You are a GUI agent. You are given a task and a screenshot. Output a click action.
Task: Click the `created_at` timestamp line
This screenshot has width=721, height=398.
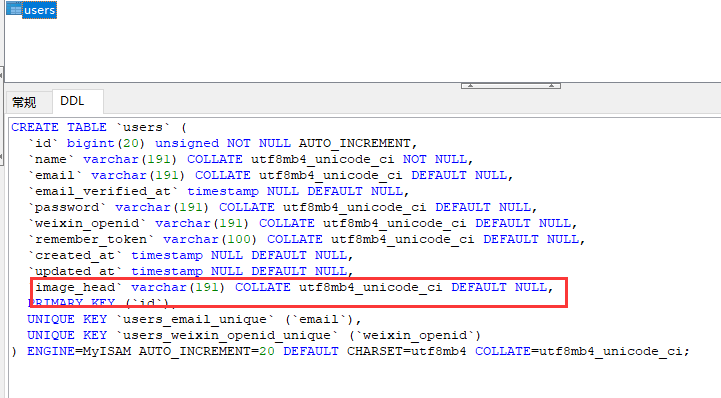click(x=190, y=256)
